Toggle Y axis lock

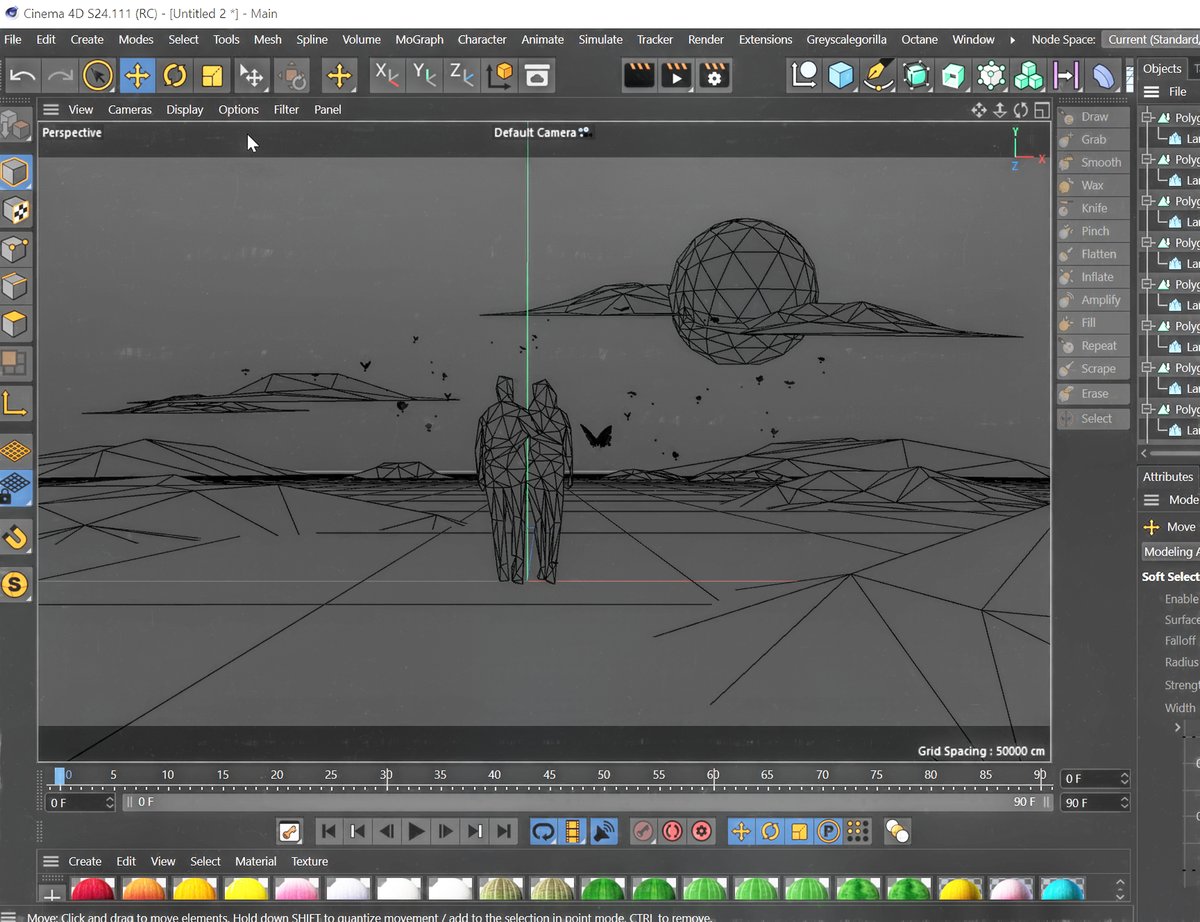click(x=424, y=75)
